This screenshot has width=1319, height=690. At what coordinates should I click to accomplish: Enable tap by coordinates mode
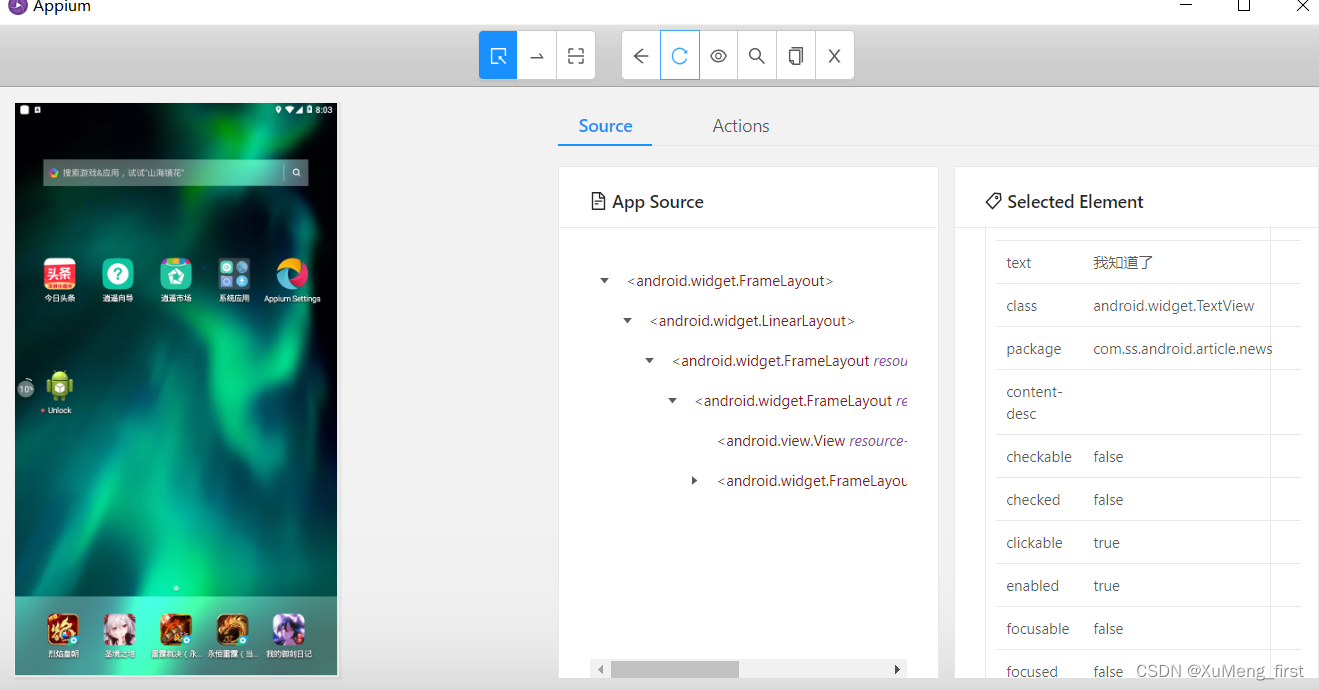(x=575, y=55)
